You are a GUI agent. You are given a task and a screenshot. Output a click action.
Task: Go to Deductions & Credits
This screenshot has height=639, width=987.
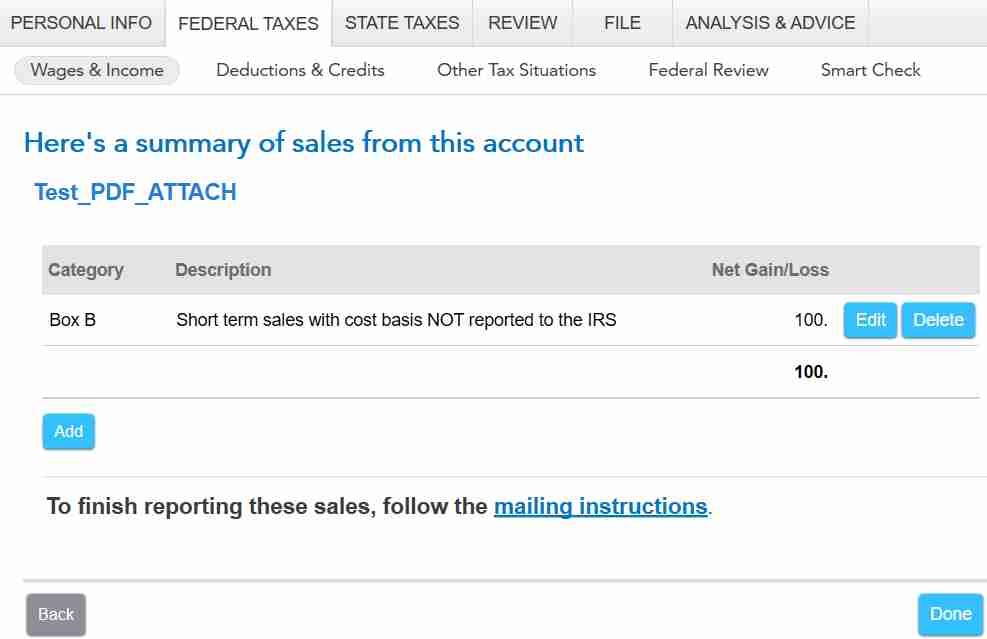[x=300, y=70]
